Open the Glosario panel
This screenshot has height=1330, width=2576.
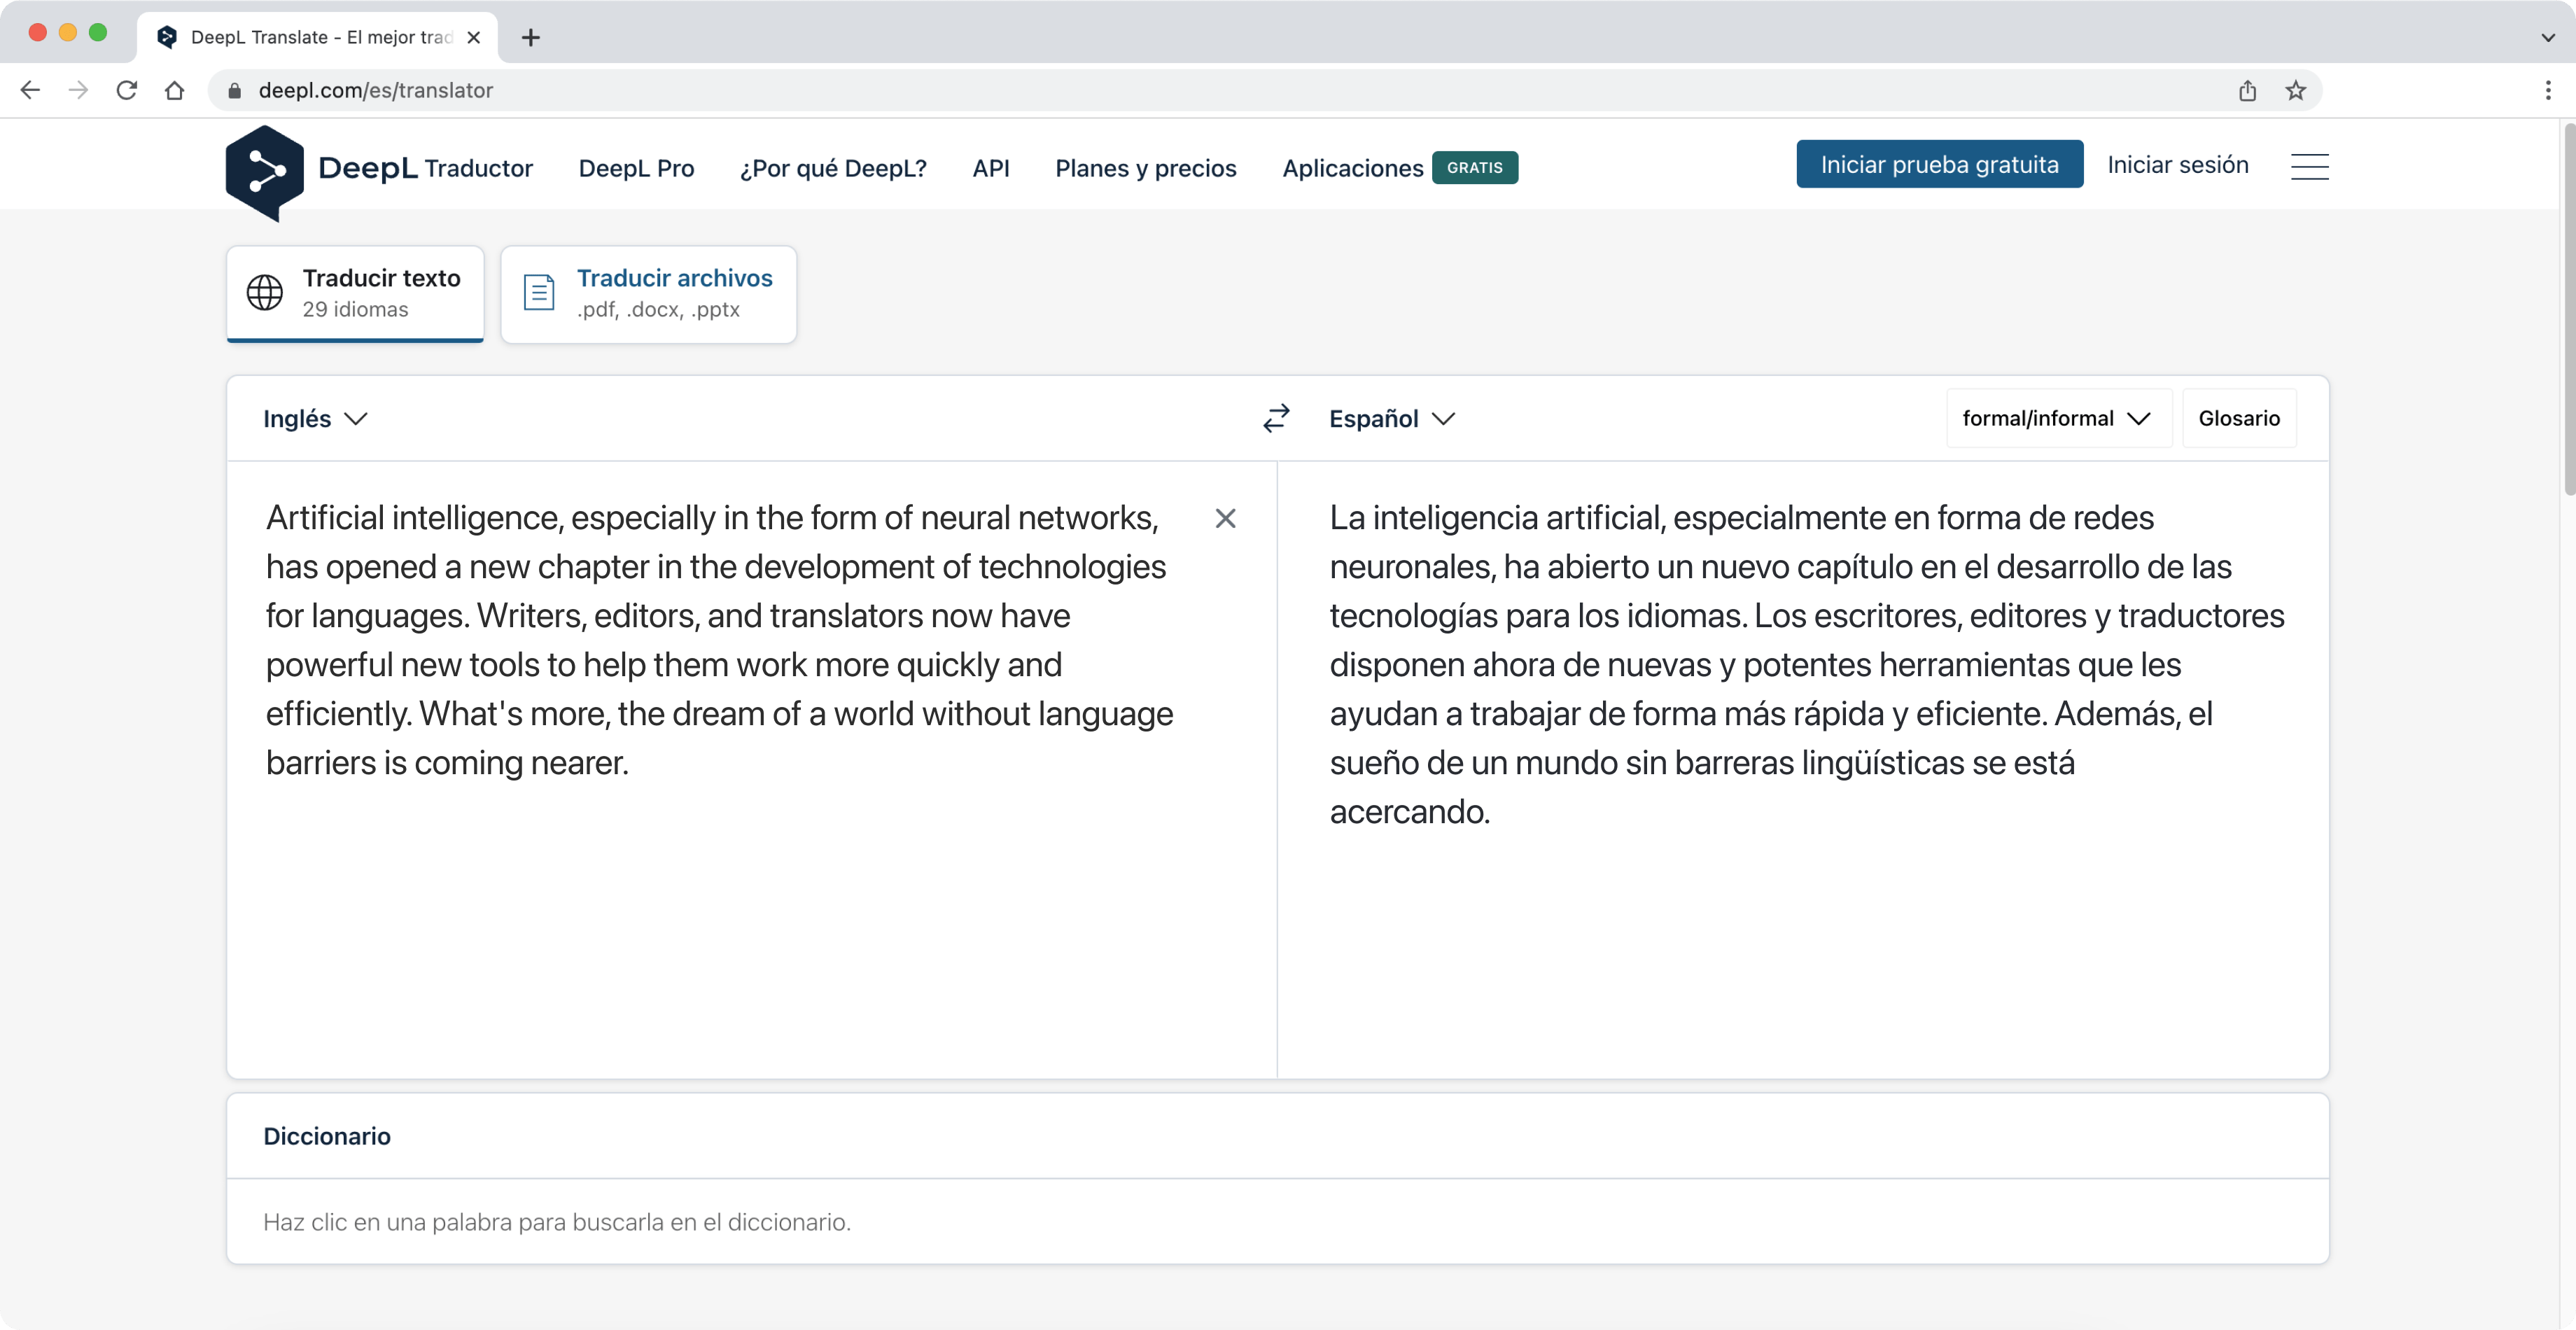tap(2239, 418)
